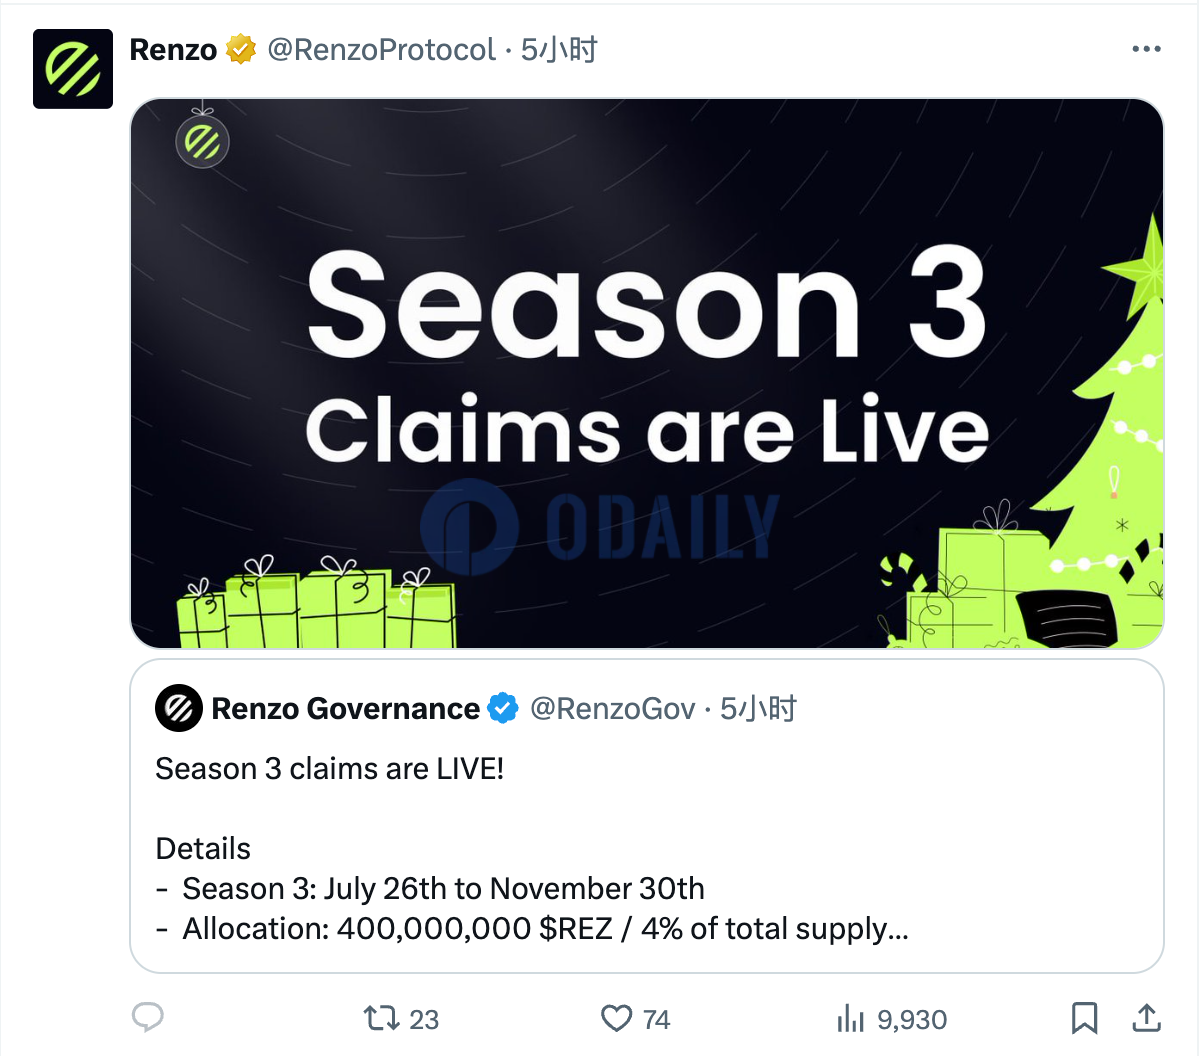Viewport: 1200px width, 1056px height.
Task: Click the Renzo profile avatar
Action: (x=73, y=69)
